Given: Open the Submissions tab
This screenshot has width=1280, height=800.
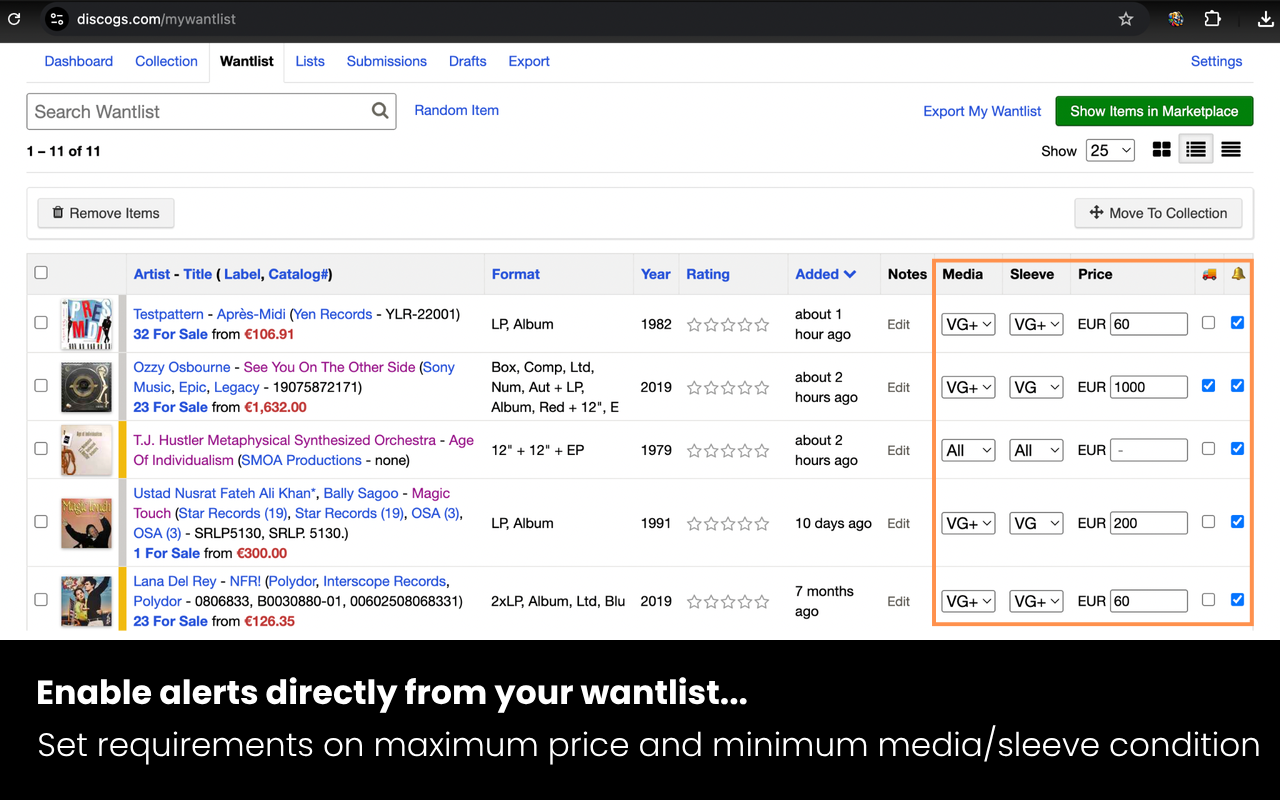Looking at the screenshot, I should click(x=387, y=61).
